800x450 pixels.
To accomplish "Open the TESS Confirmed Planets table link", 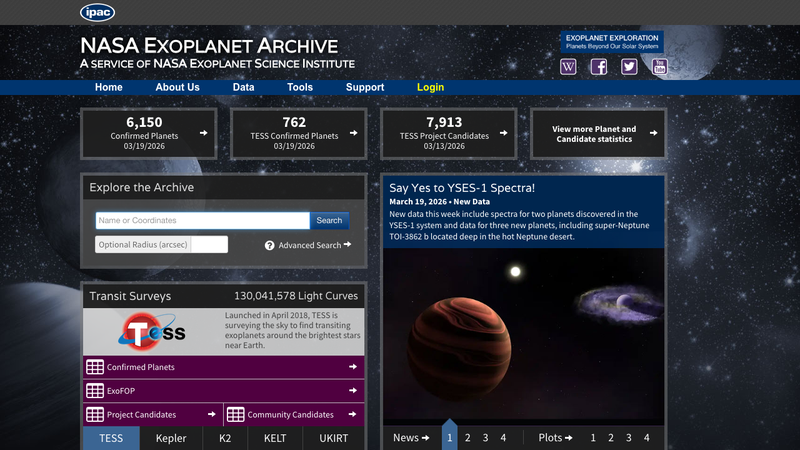I will 223,367.
